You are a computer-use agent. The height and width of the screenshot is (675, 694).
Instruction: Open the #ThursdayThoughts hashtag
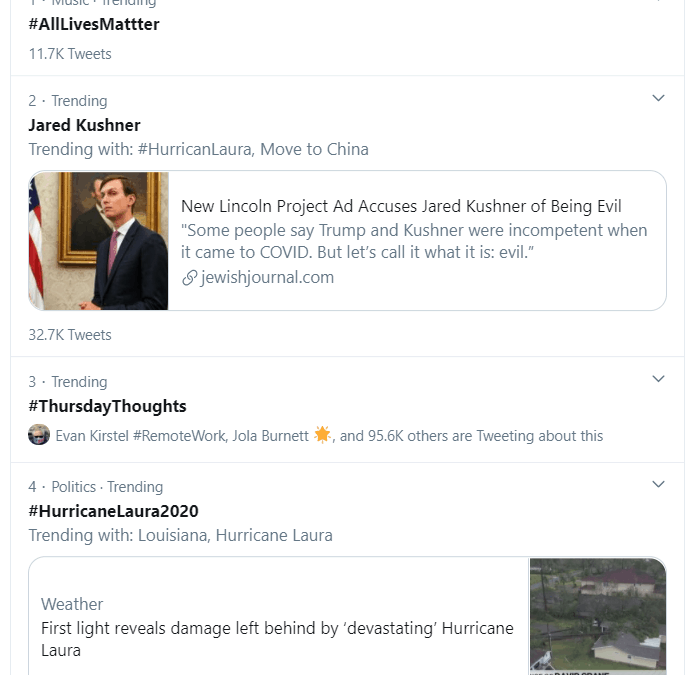[107, 406]
